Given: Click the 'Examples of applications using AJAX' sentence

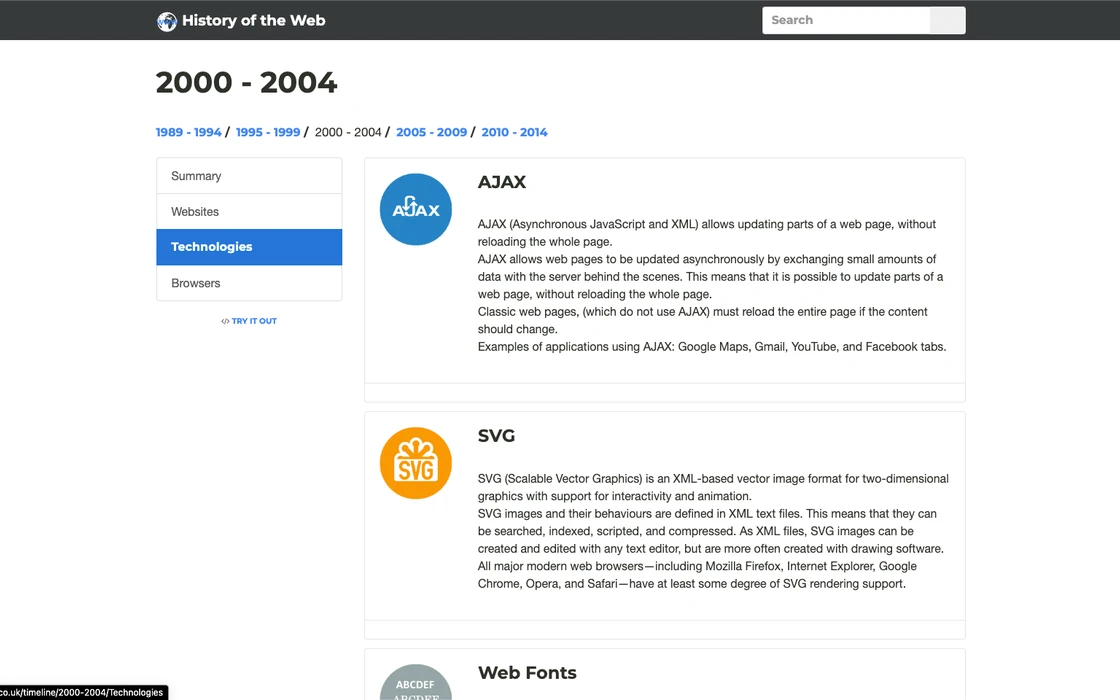Looking at the screenshot, I should [711, 346].
